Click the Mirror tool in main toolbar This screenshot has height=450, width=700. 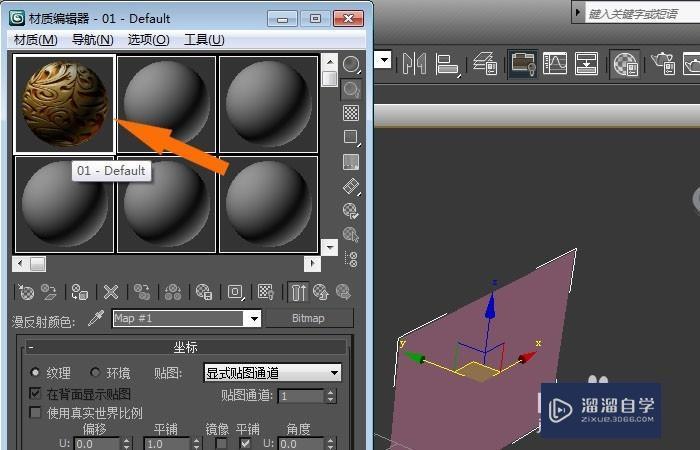414,63
